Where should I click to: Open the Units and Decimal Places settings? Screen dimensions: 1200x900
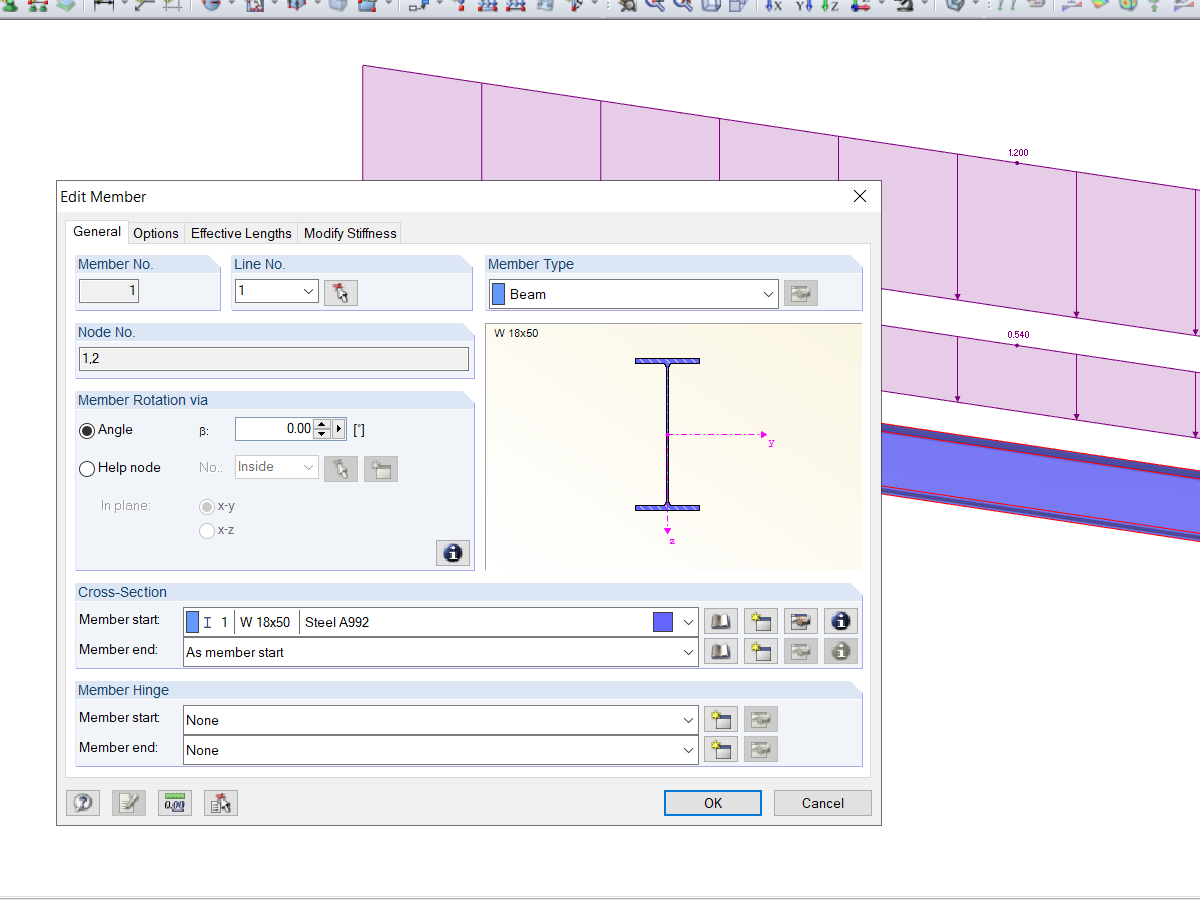175,802
